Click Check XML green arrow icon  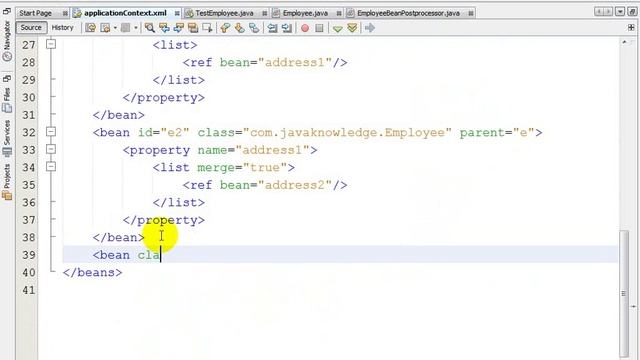coord(338,28)
